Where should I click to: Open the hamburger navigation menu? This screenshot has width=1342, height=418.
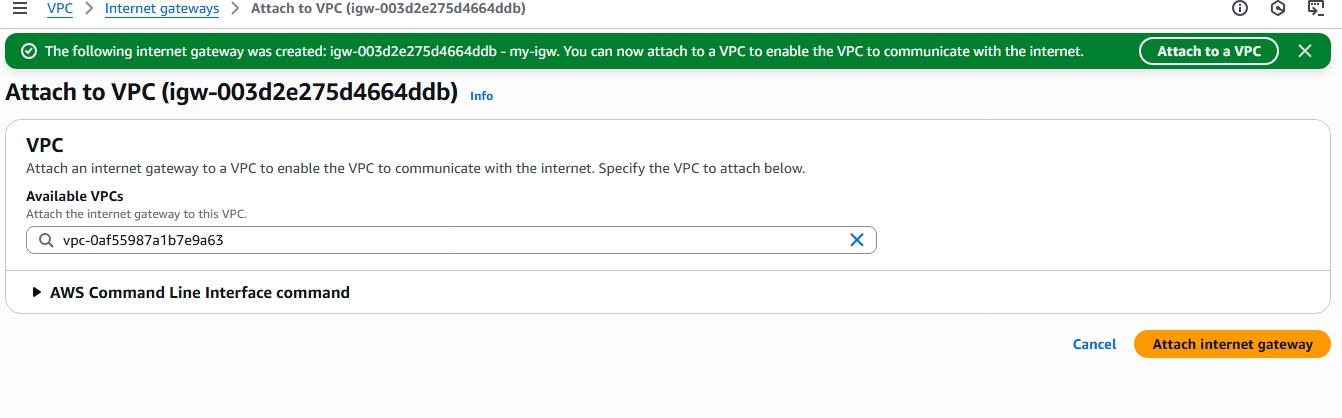[18, 9]
